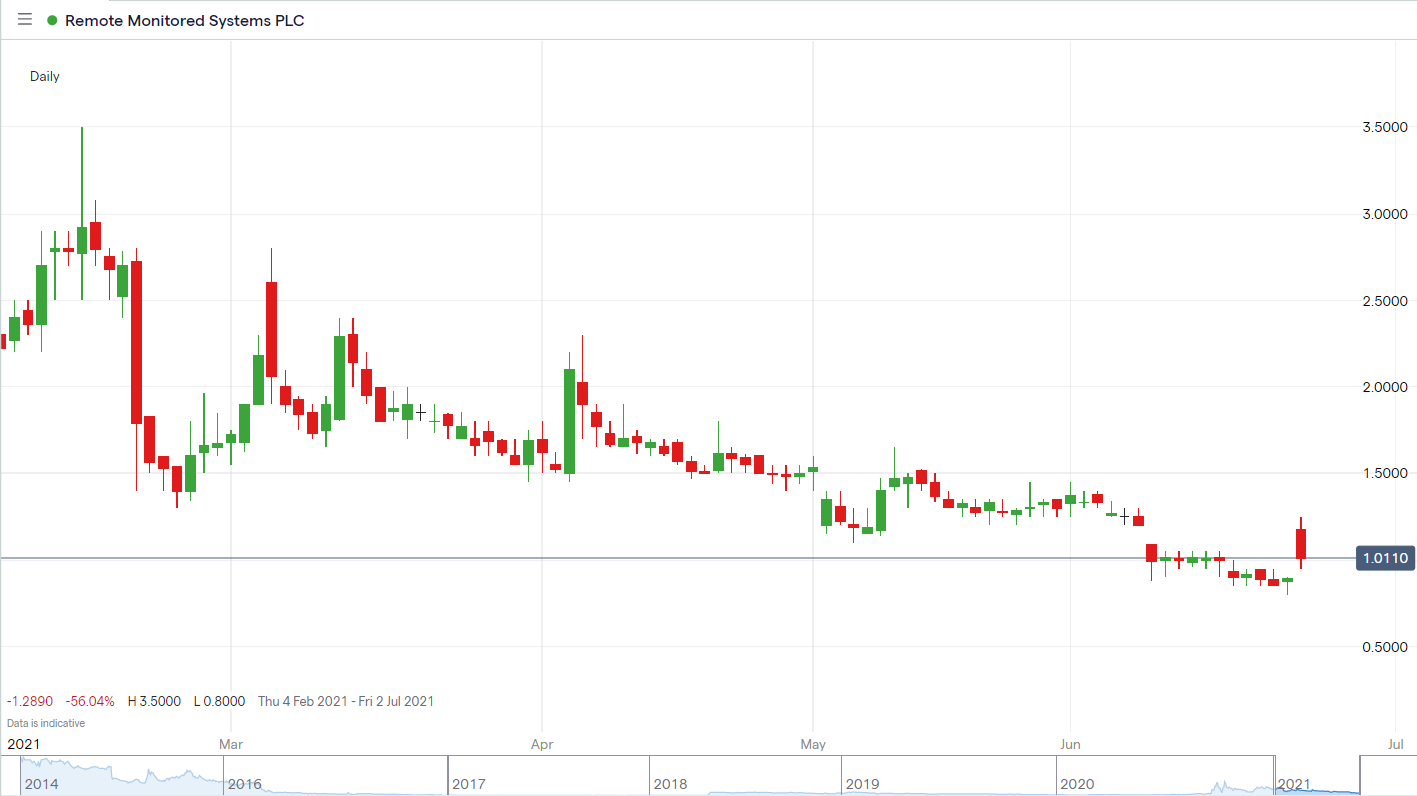This screenshot has width=1417, height=796.
Task: Click the 2.5000 price axis label
Action: (x=1386, y=301)
